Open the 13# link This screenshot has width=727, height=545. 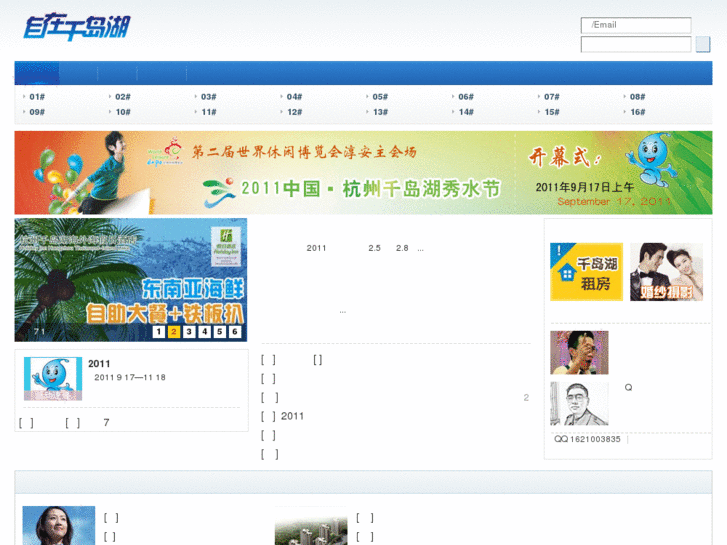pos(380,112)
